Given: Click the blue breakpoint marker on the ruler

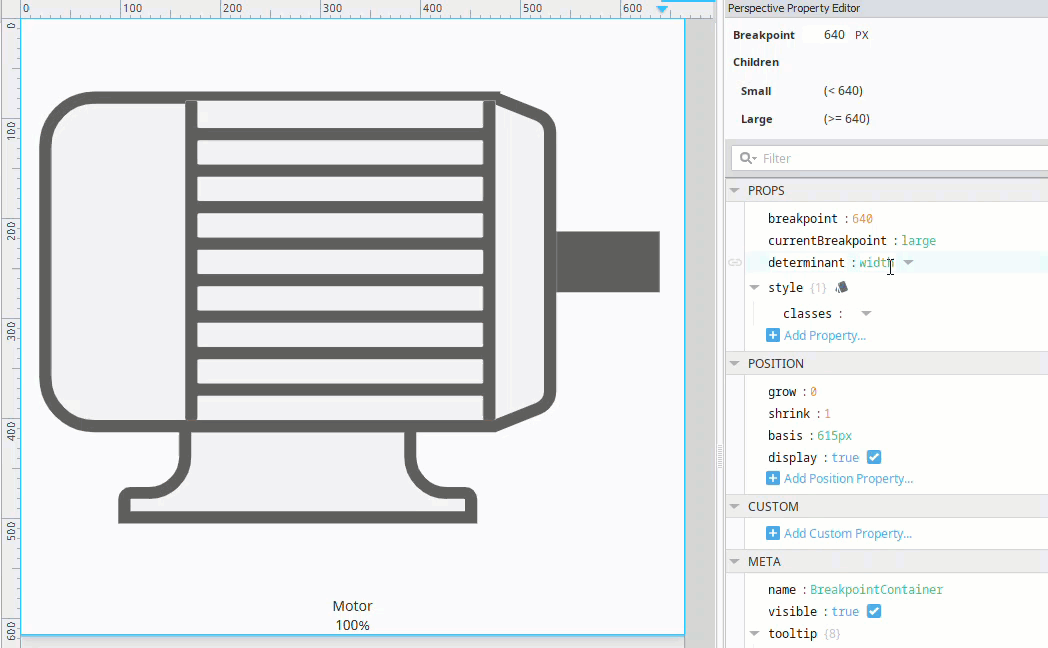Looking at the screenshot, I should 662,9.
